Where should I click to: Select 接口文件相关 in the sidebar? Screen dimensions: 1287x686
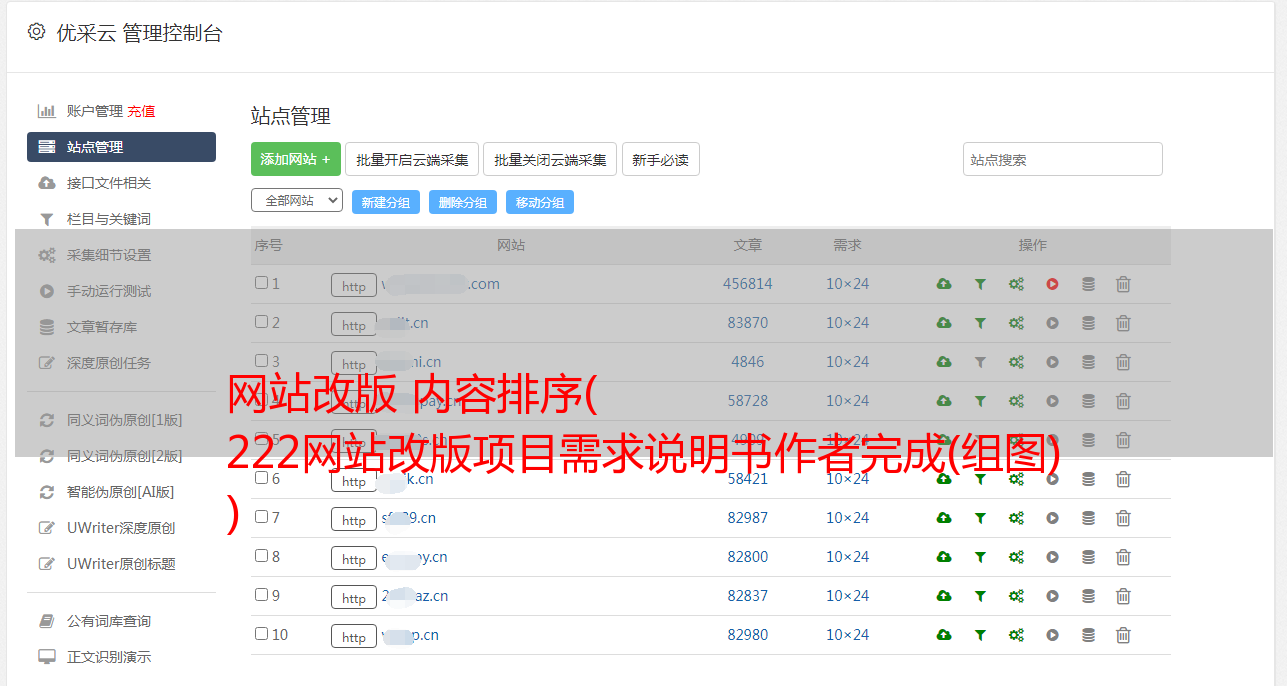[109, 183]
